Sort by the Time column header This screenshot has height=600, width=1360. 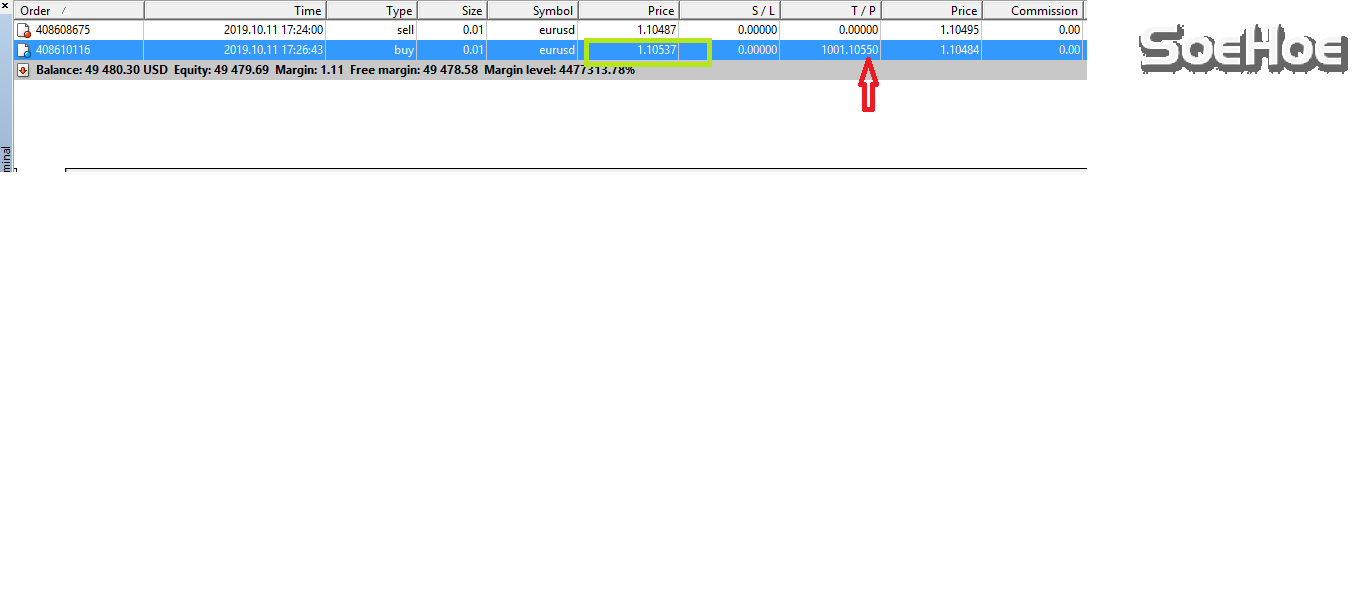(307, 11)
